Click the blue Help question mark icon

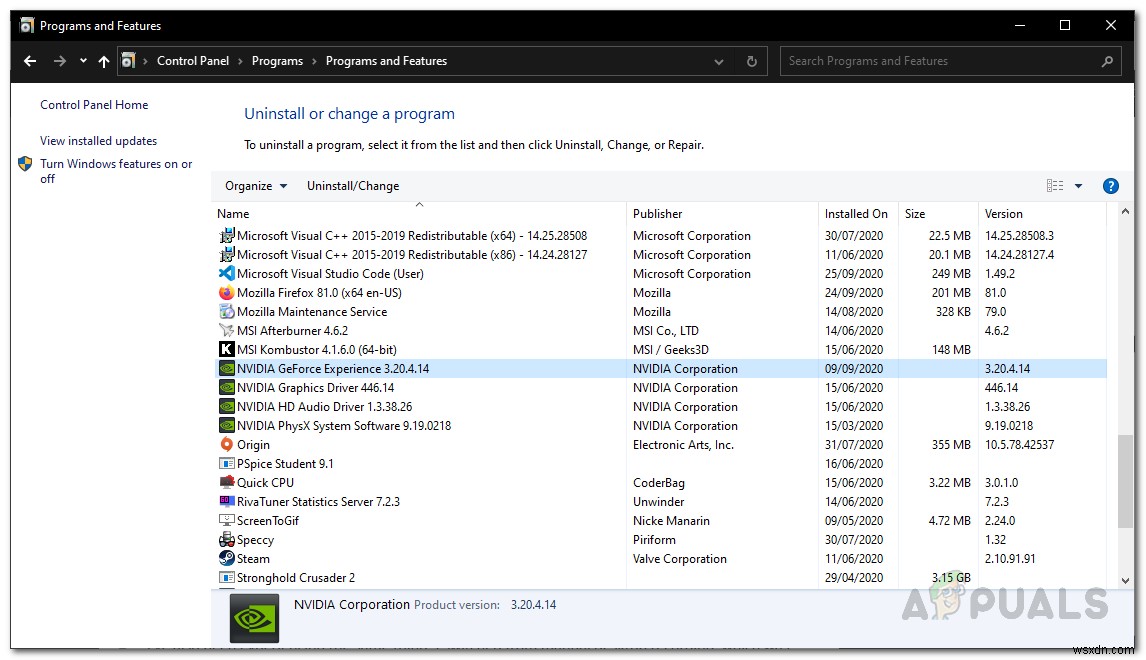[1111, 185]
